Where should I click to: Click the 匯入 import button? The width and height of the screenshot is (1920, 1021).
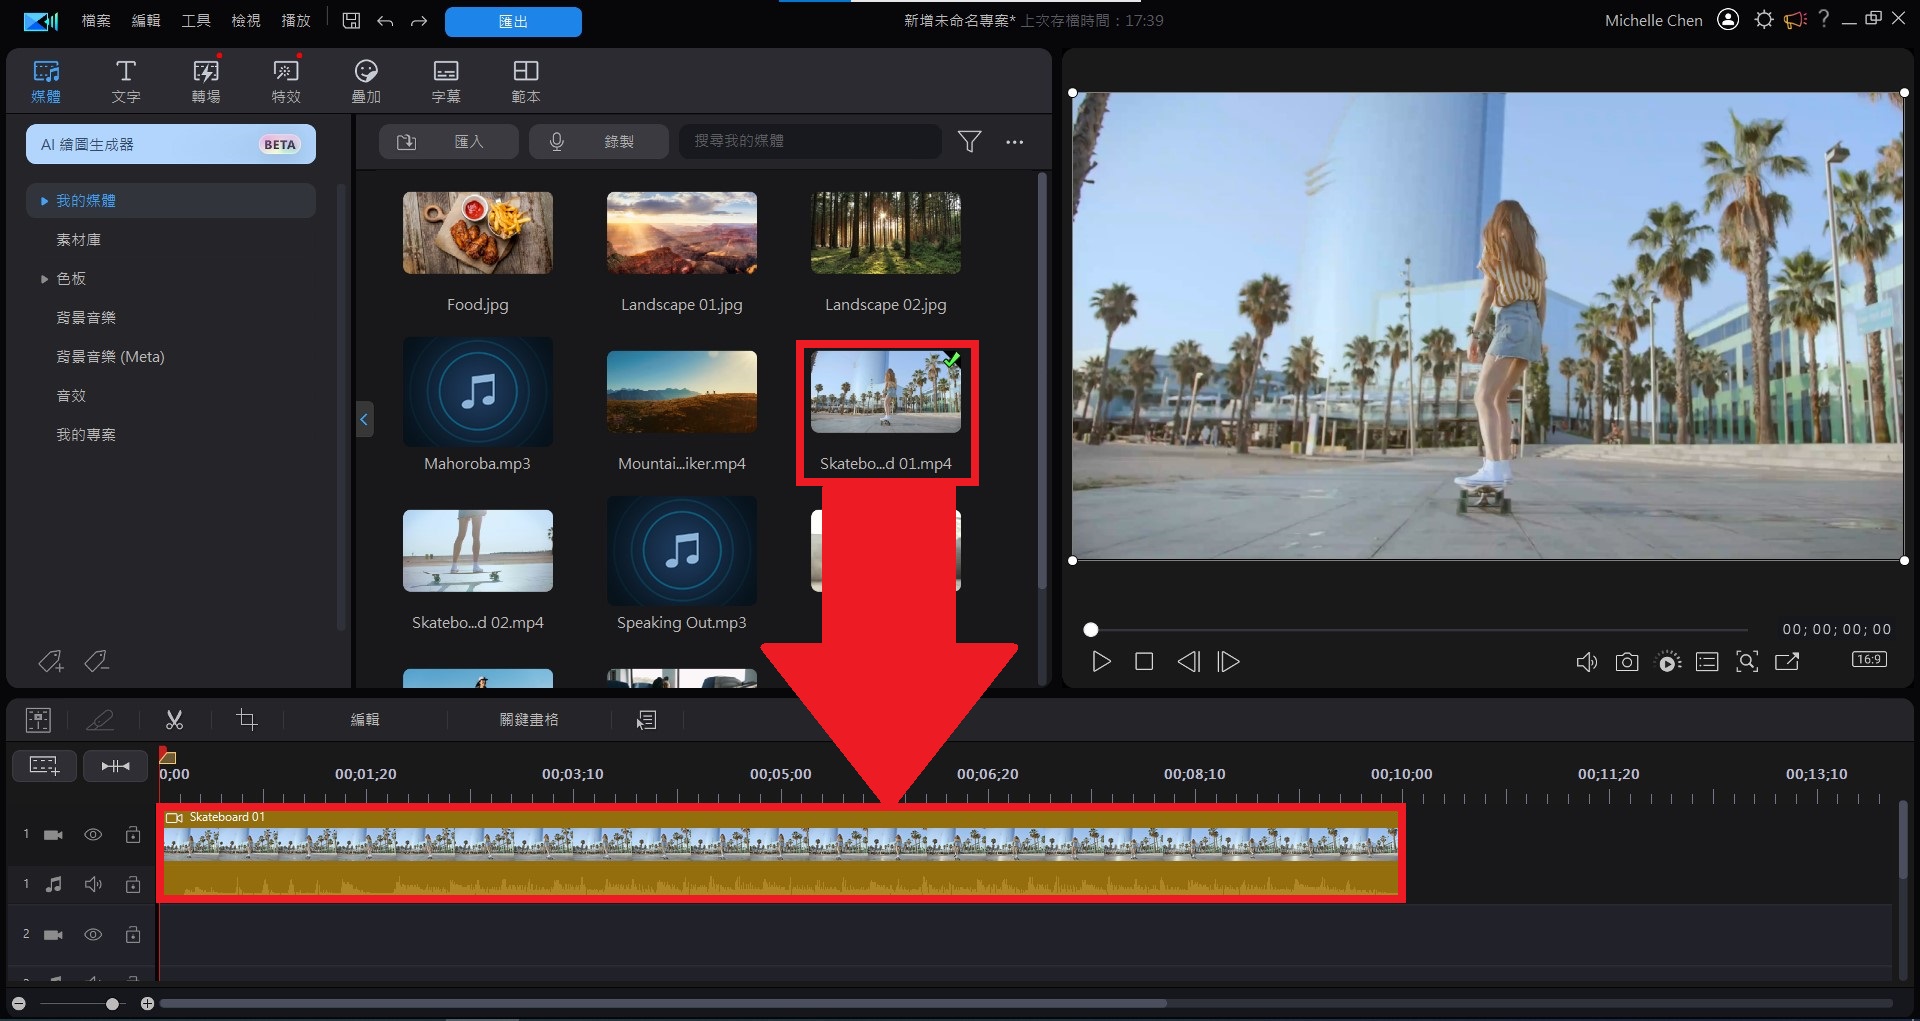coord(448,142)
